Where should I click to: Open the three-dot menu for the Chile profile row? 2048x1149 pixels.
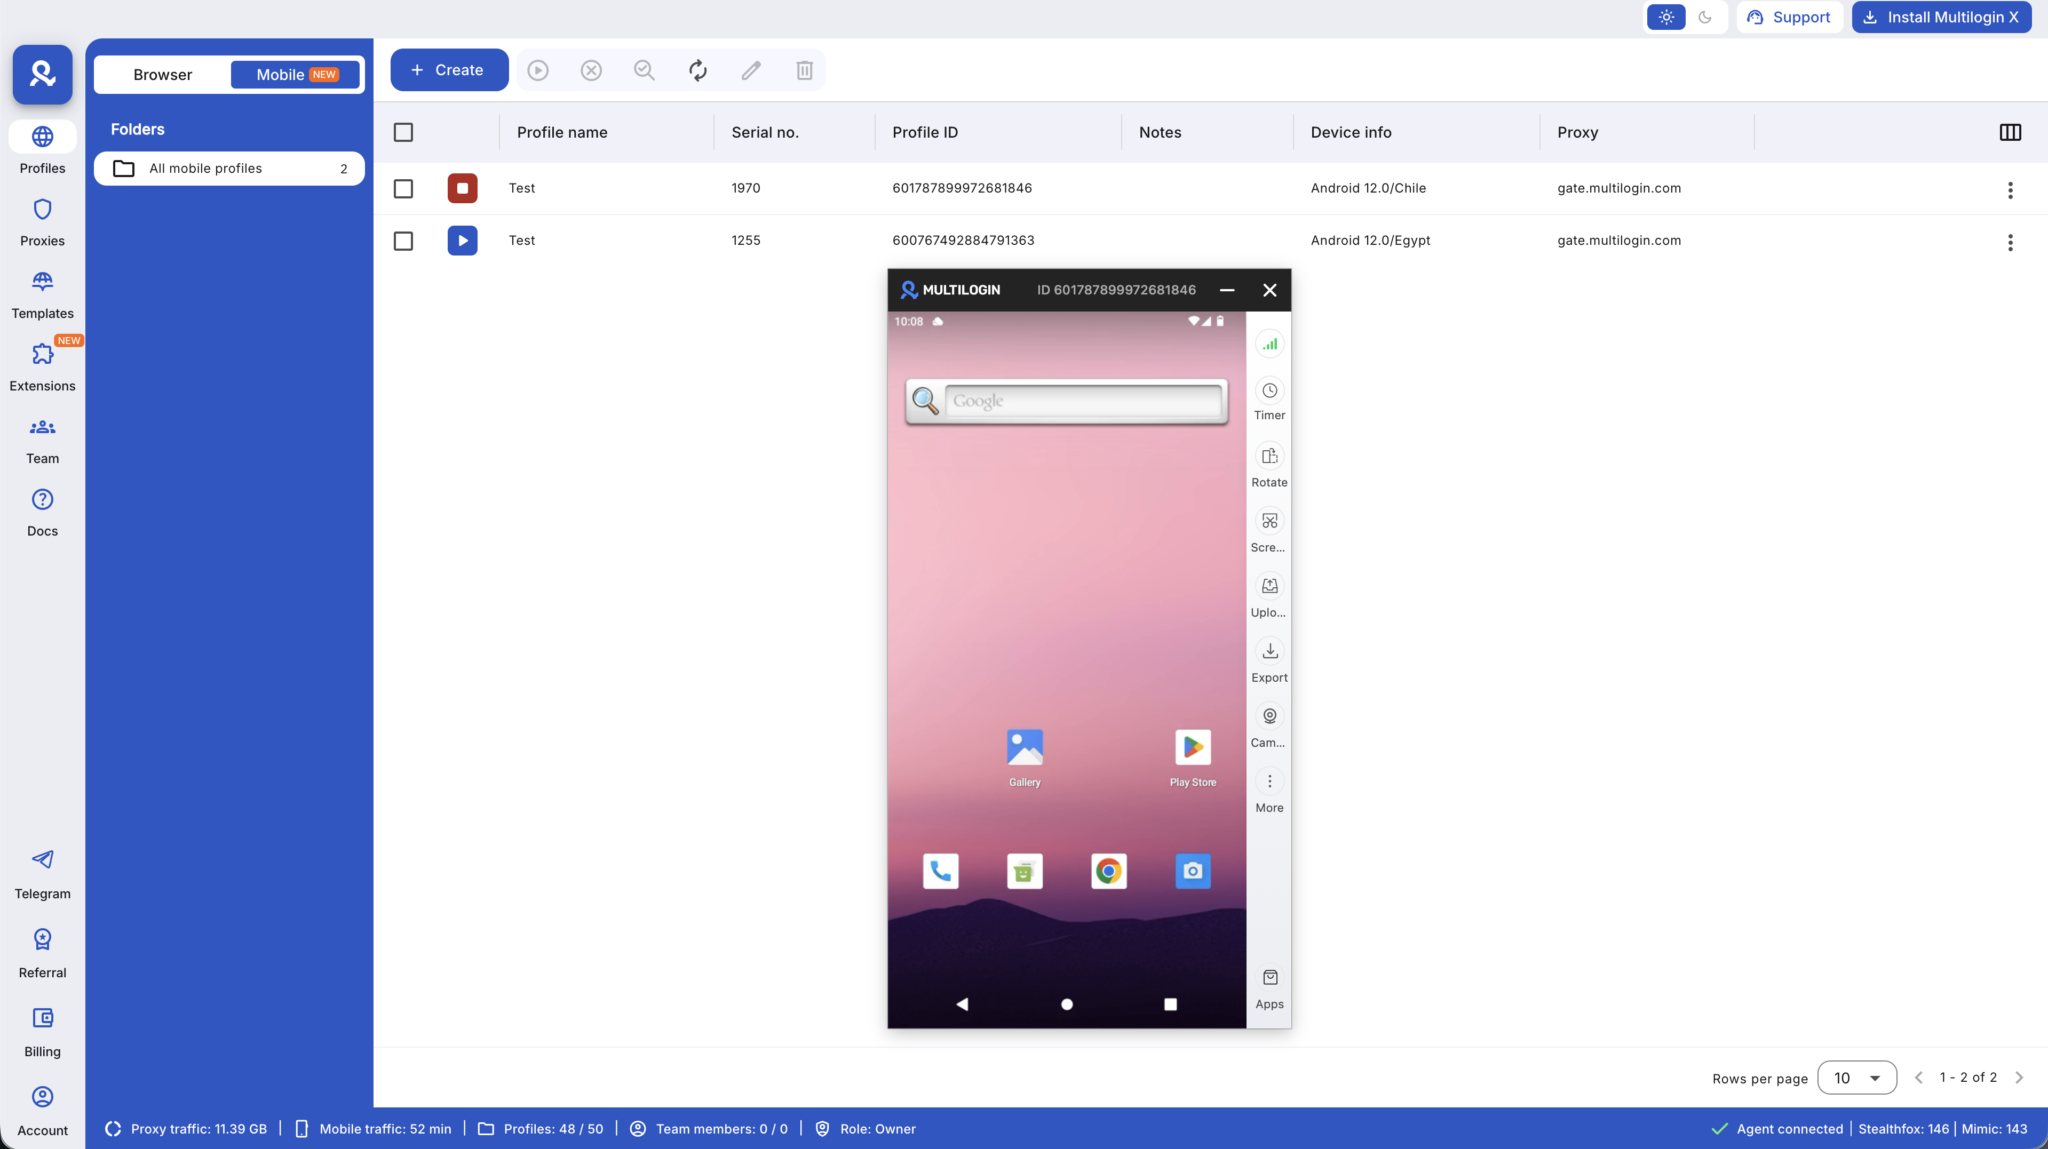(2010, 190)
